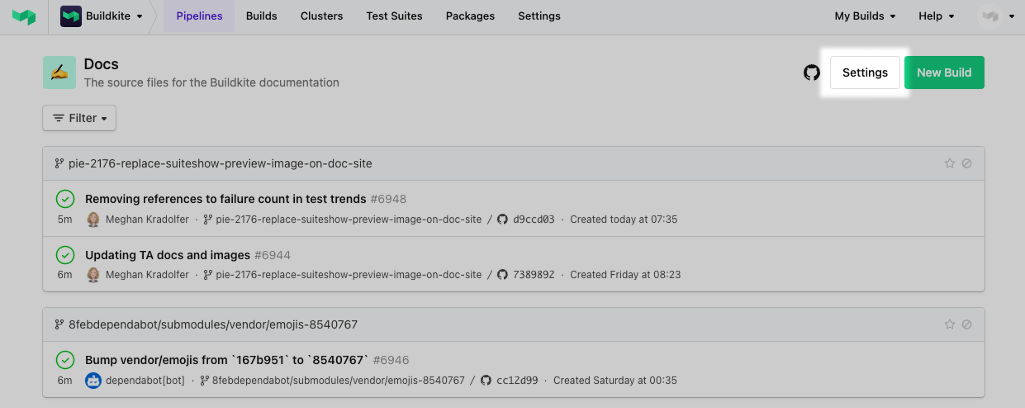Open the user avatar account menu
Screen dimensions: 1025x408
(996, 16)
